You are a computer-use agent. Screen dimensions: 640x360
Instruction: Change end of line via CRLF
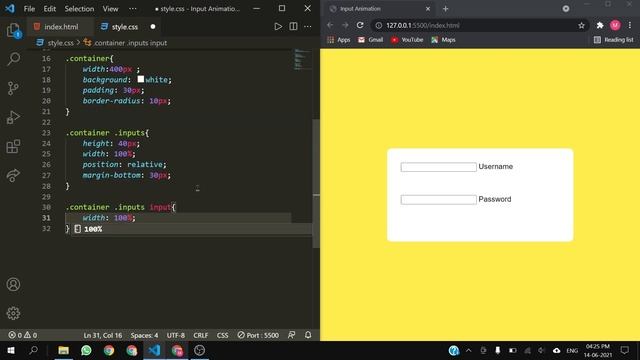click(x=201, y=335)
